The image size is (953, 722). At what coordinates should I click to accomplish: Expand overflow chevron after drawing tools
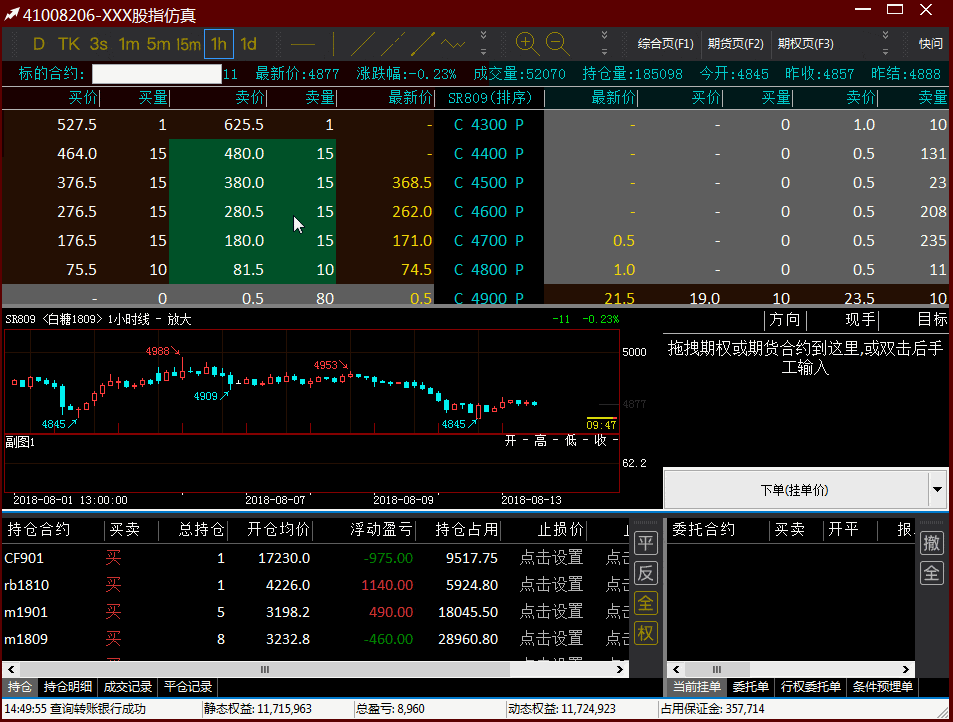pyautogui.click(x=483, y=43)
